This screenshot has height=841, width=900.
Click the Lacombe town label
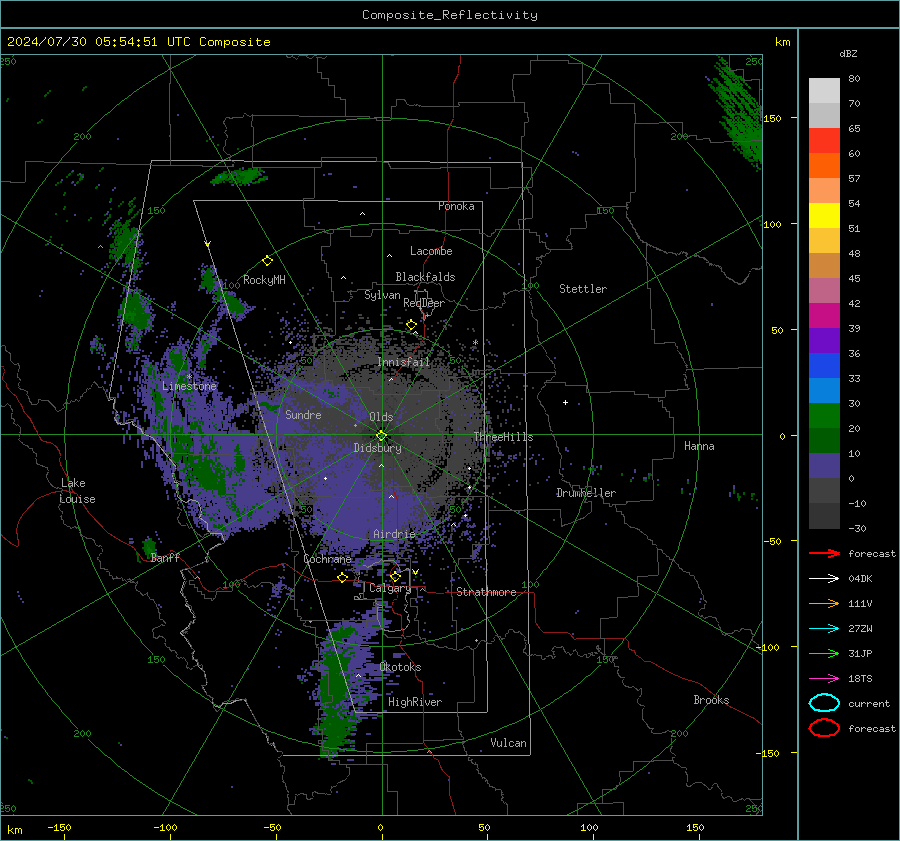[430, 251]
